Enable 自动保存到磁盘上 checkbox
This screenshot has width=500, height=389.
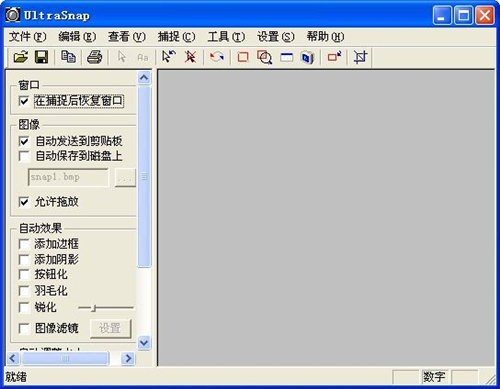tap(24, 156)
